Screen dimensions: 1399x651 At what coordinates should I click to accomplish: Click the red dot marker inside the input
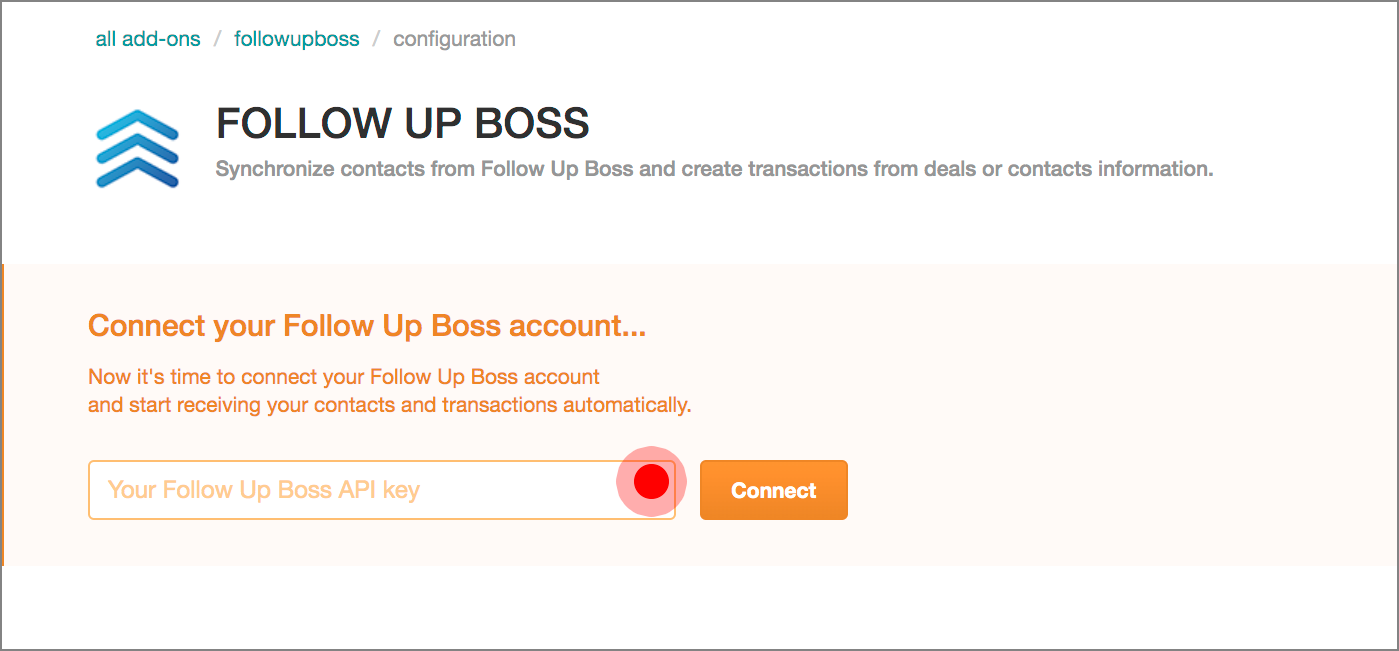pyautogui.click(x=651, y=481)
